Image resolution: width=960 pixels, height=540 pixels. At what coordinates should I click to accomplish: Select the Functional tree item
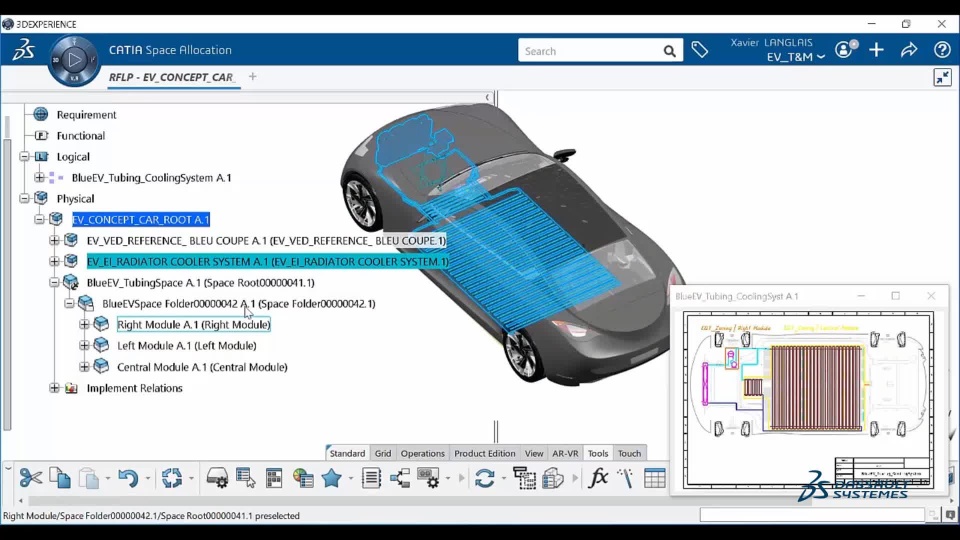tap(81, 135)
